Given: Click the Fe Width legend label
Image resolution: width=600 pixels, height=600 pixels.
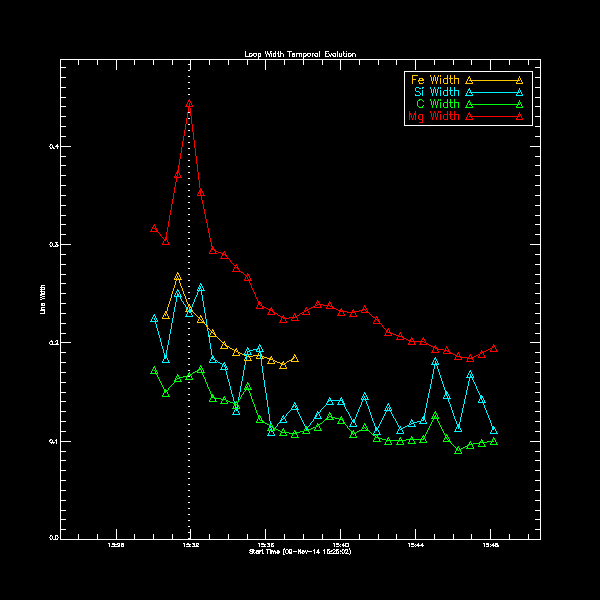Looking at the screenshot, I should (x=435, y=79).
